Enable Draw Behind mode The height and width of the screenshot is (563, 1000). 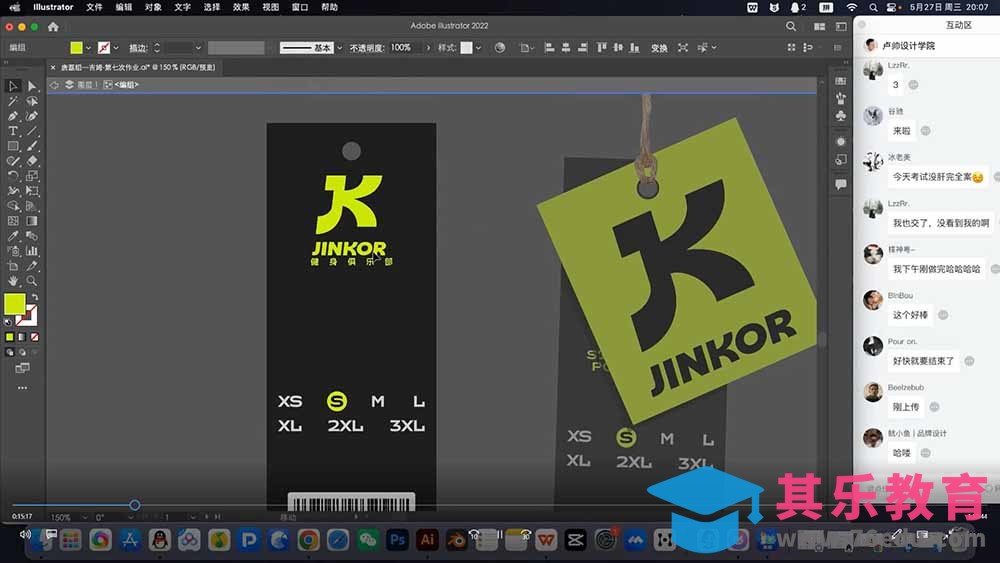click(22, 352)
